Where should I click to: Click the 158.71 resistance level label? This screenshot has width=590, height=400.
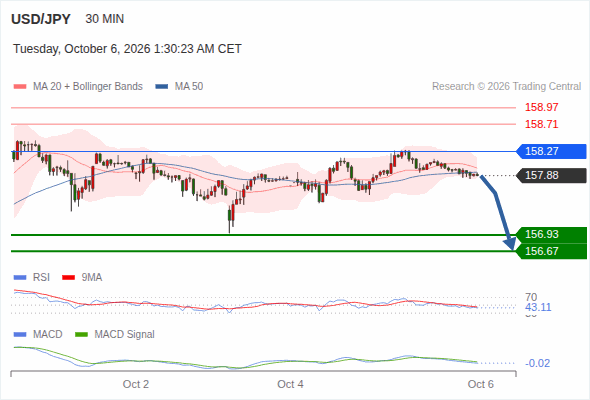[x=541, y=124]
